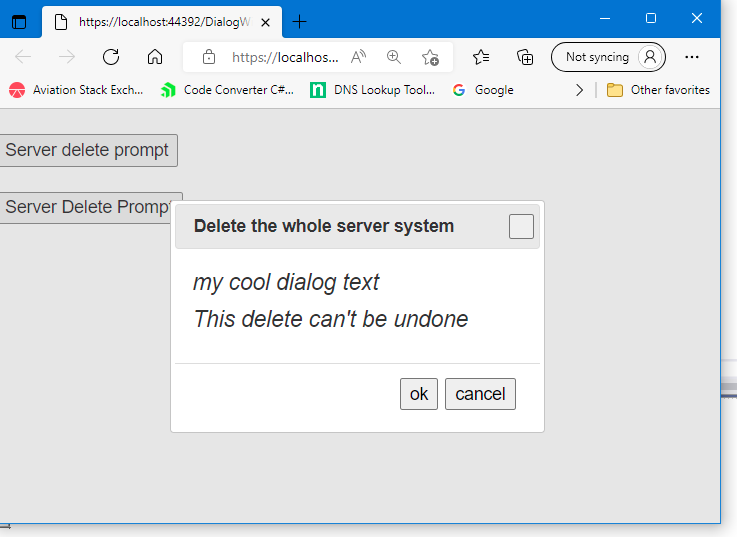The width and height of the screenshot is (737, 537).
Task: Open the tab actions menu icon
Action: (x=19, y=22)
